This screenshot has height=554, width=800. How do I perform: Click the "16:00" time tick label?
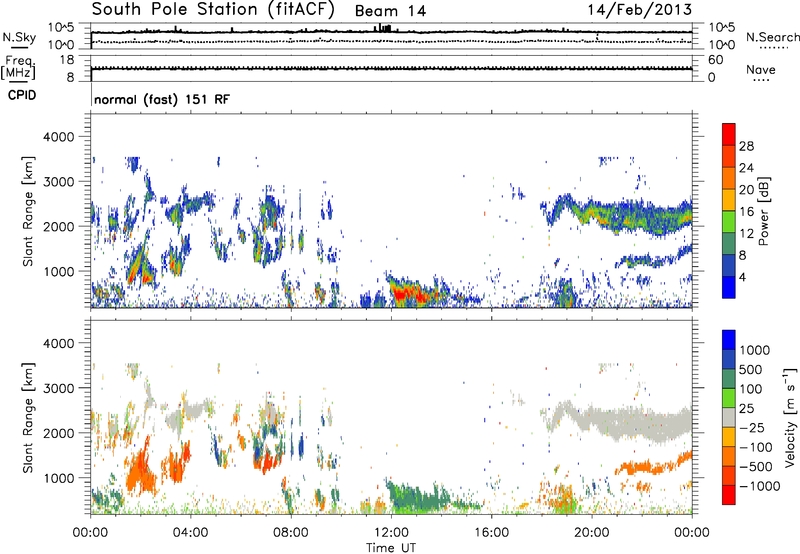(491, 533)
